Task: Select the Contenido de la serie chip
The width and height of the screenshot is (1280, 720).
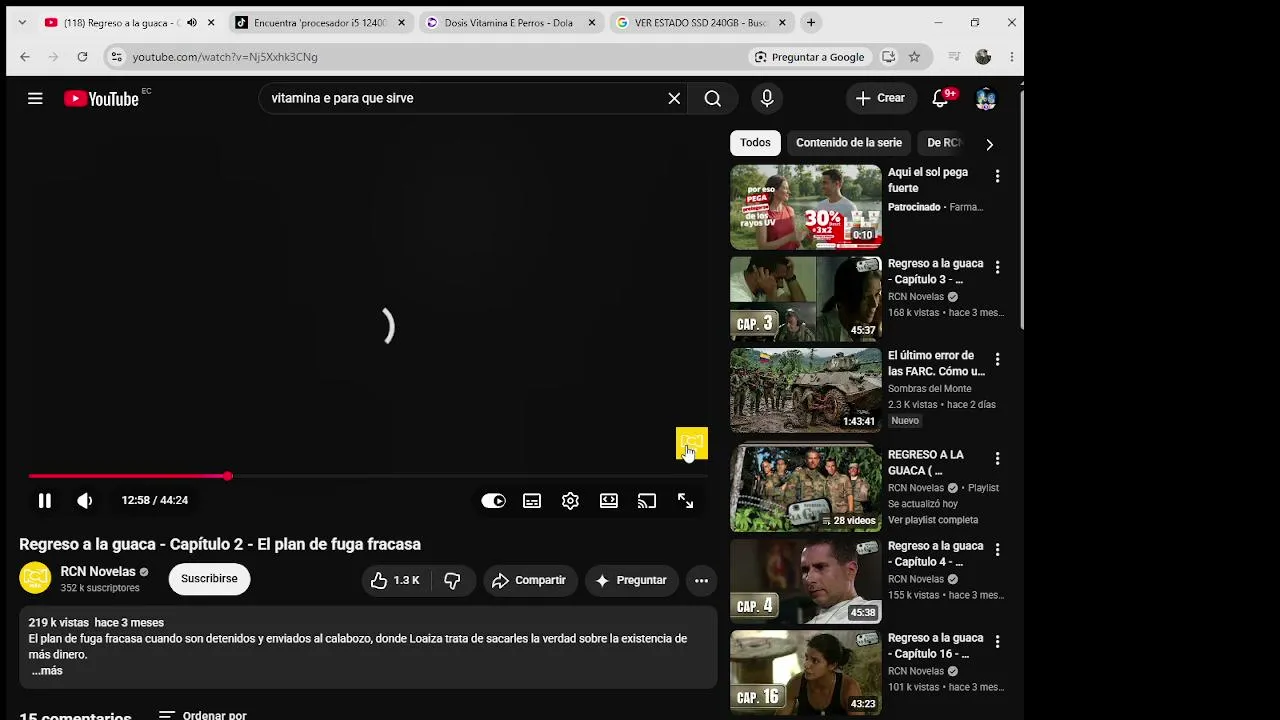Action: pyautogui.click(x=849, y=143)
